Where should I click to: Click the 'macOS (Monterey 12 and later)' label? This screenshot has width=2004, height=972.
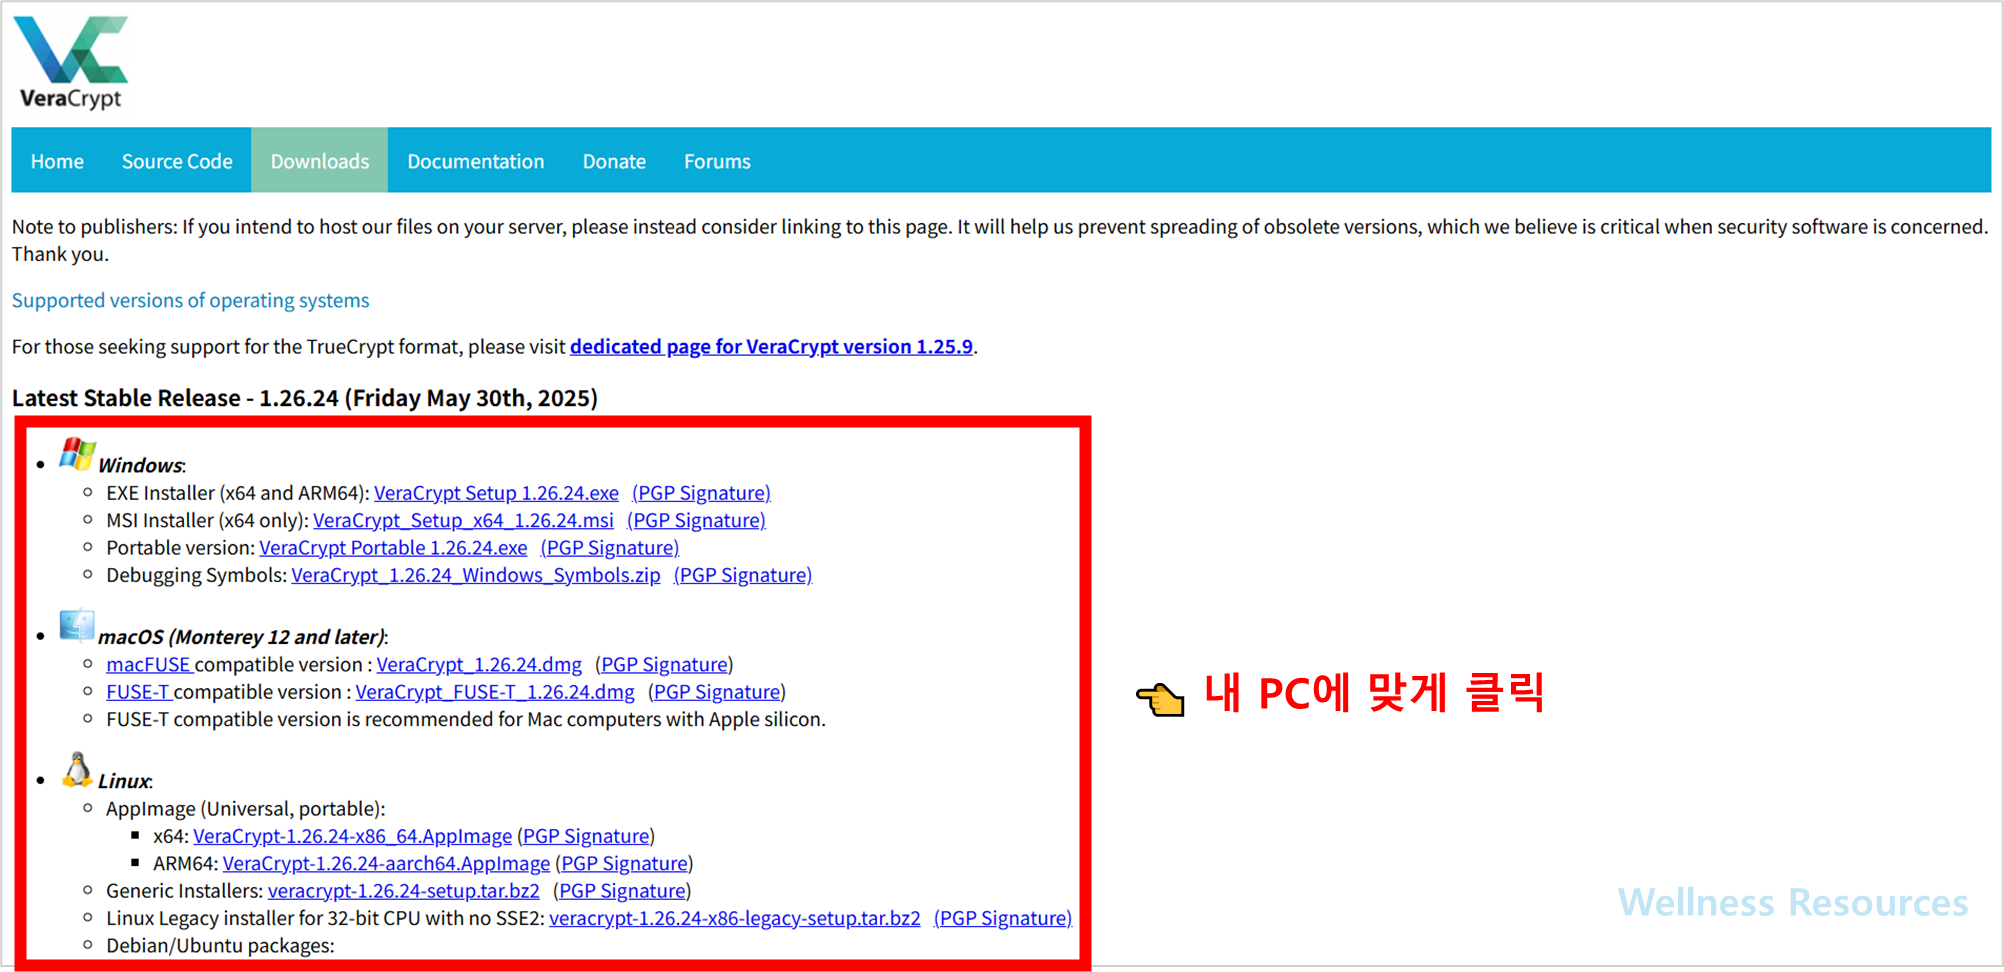pyautogui.click(x=242, y=637)
